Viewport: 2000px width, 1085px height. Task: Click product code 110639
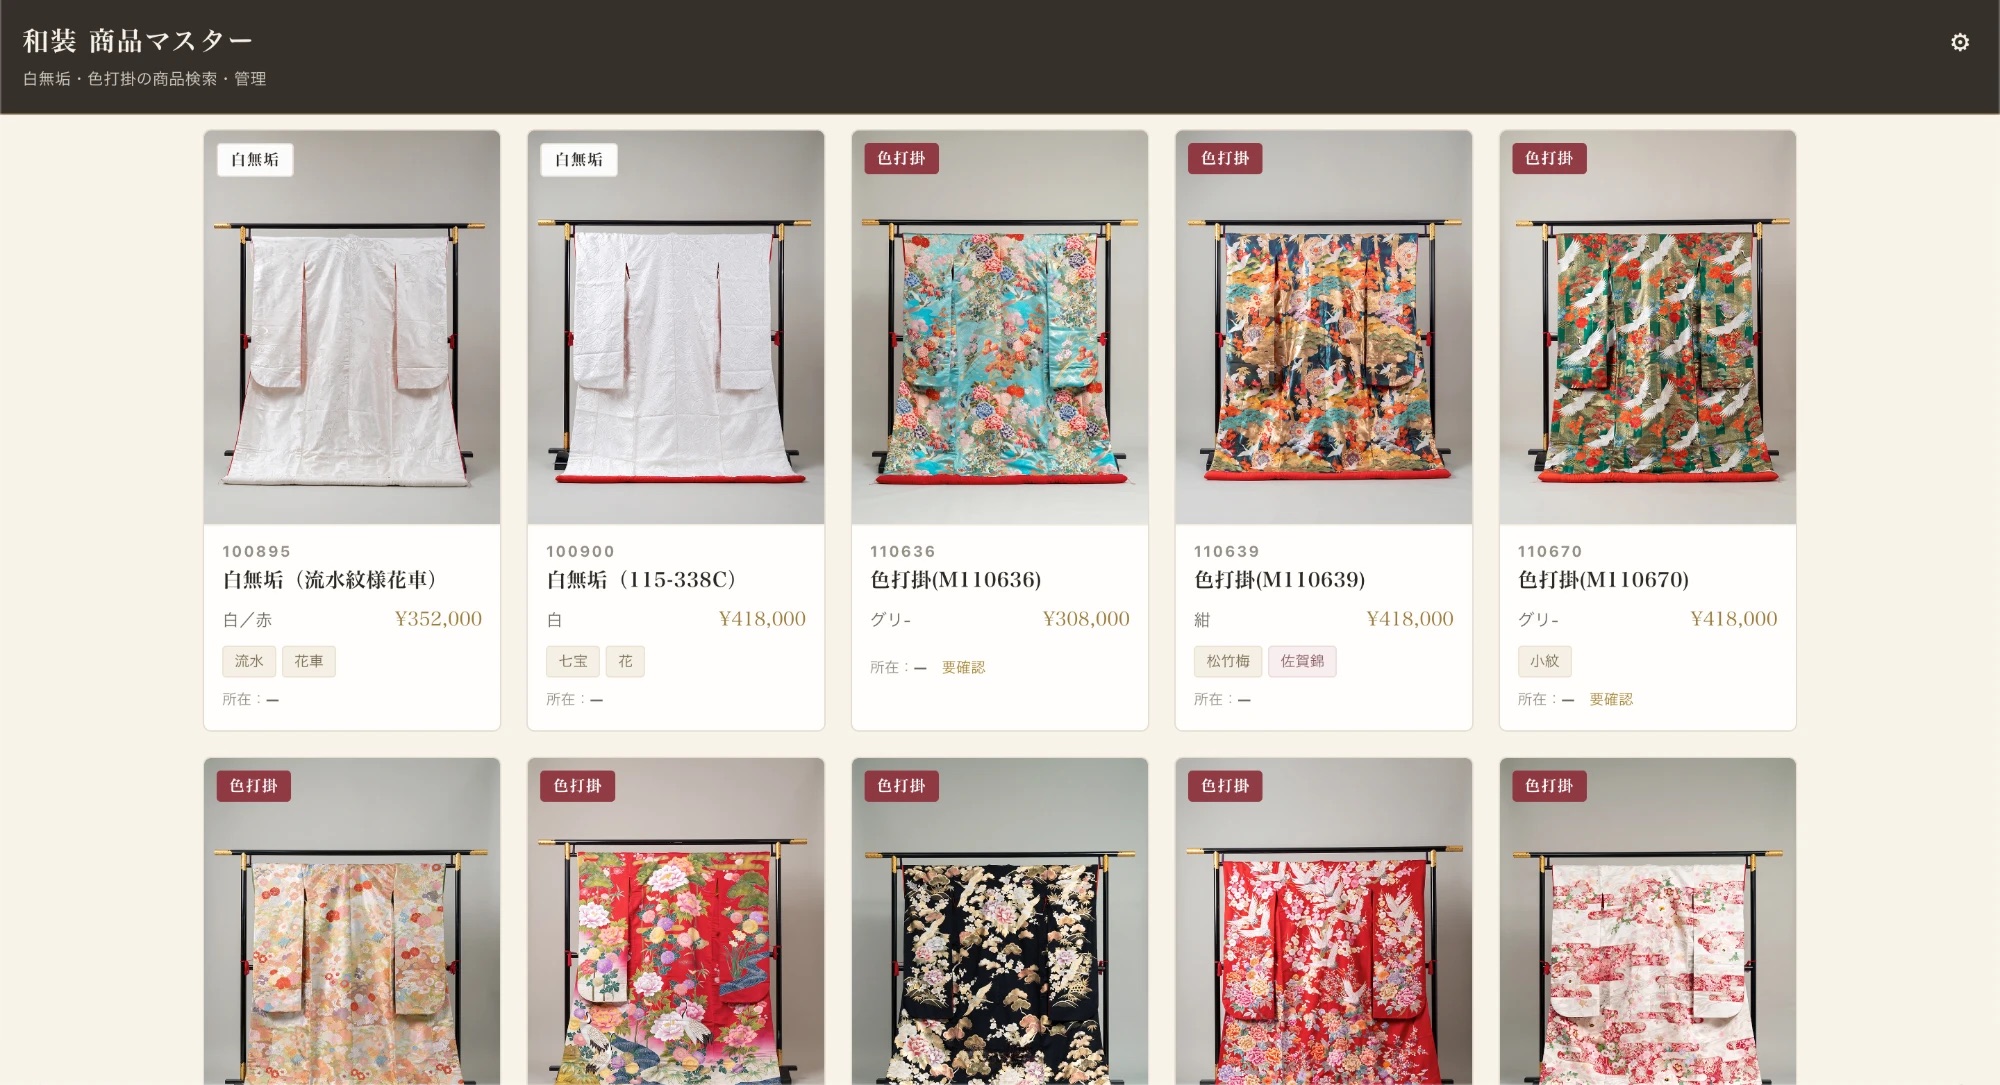(x=1227, y=551)
